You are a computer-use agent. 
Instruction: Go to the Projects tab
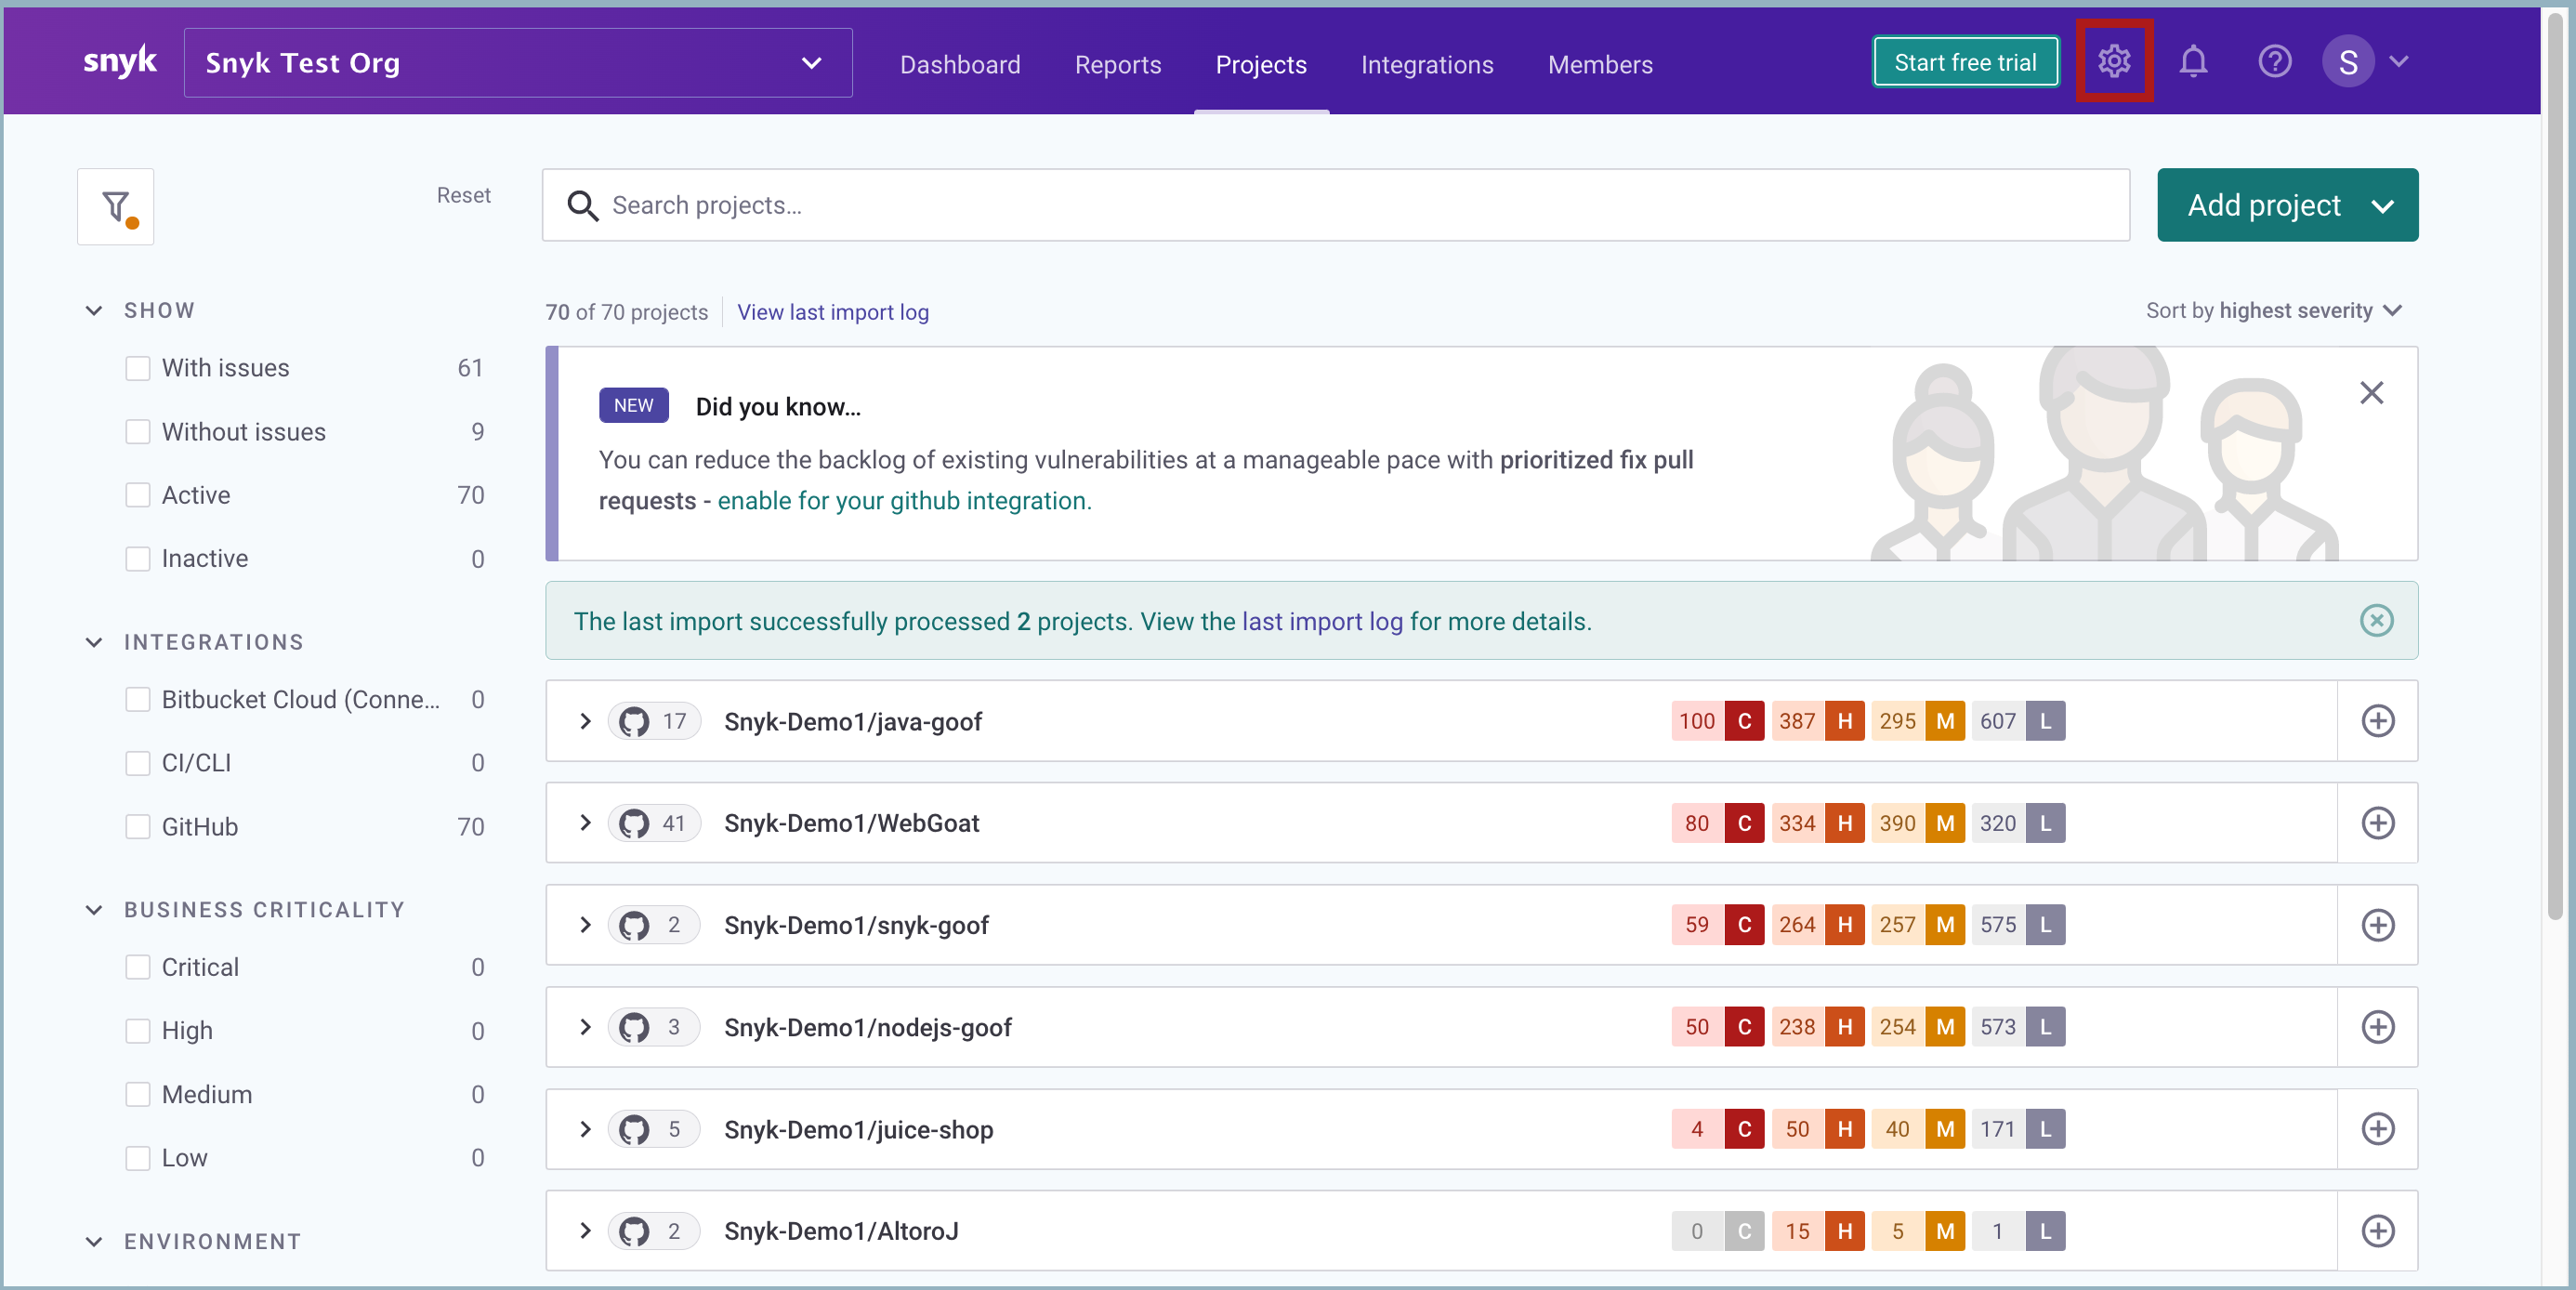tap(1260, 64)
